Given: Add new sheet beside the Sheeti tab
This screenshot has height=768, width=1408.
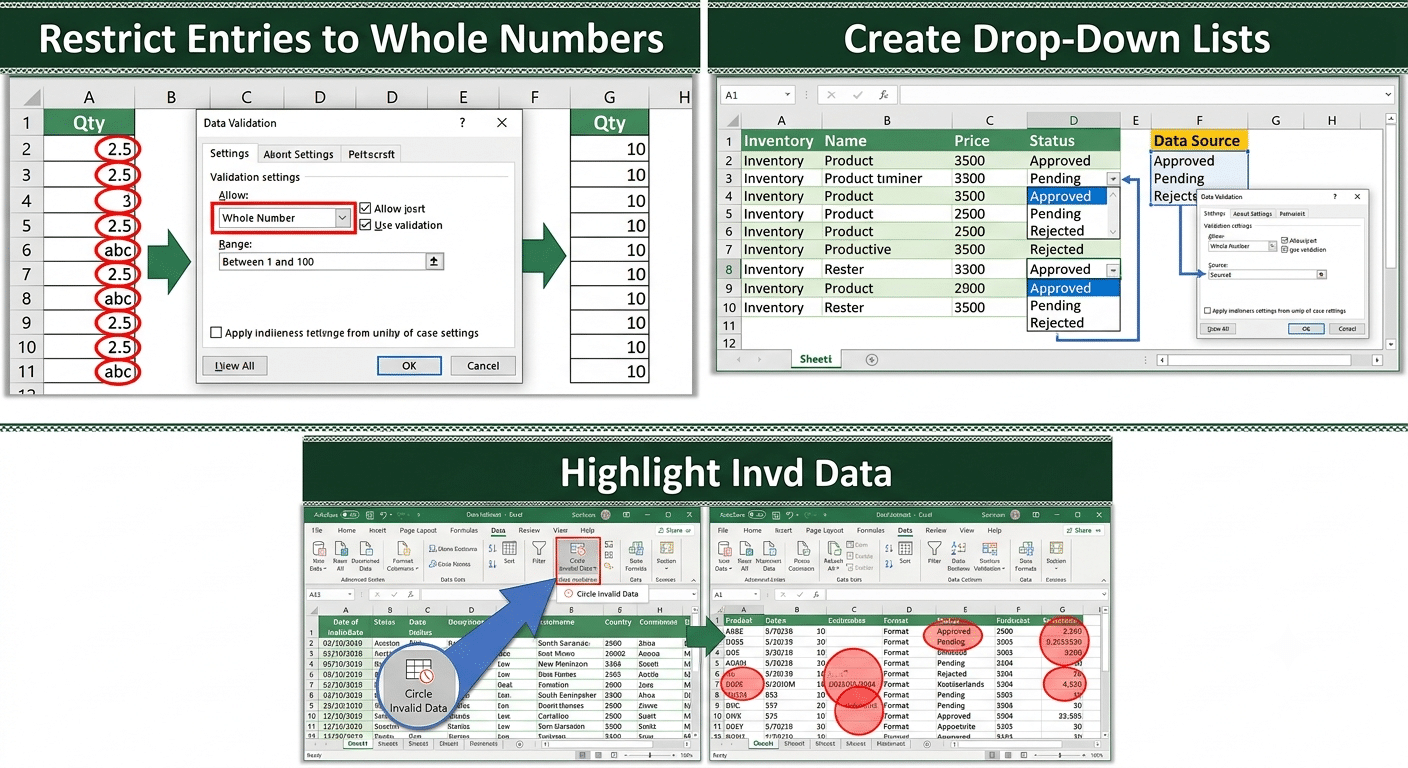Looking at the screenshot, I should click(x=872, y=359).
